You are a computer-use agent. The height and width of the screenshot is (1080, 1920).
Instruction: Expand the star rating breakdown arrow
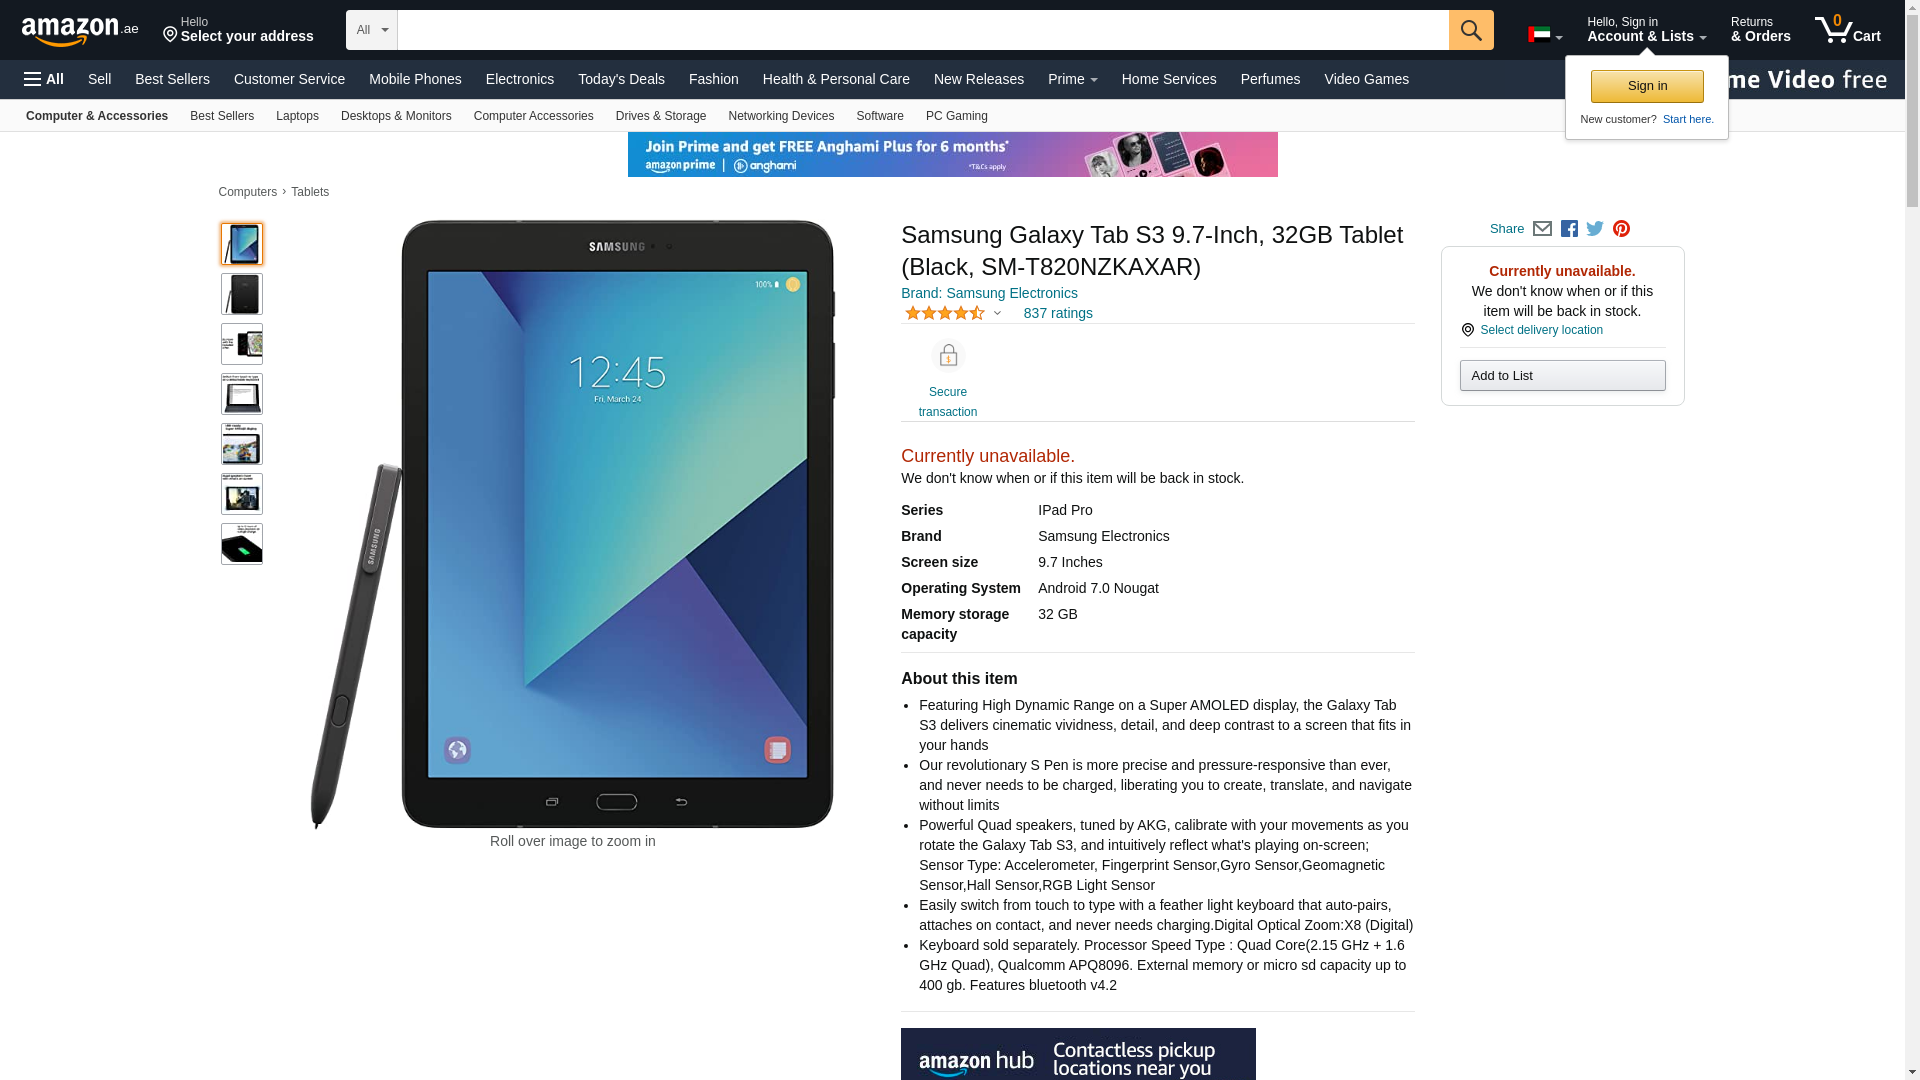(997, 313)
